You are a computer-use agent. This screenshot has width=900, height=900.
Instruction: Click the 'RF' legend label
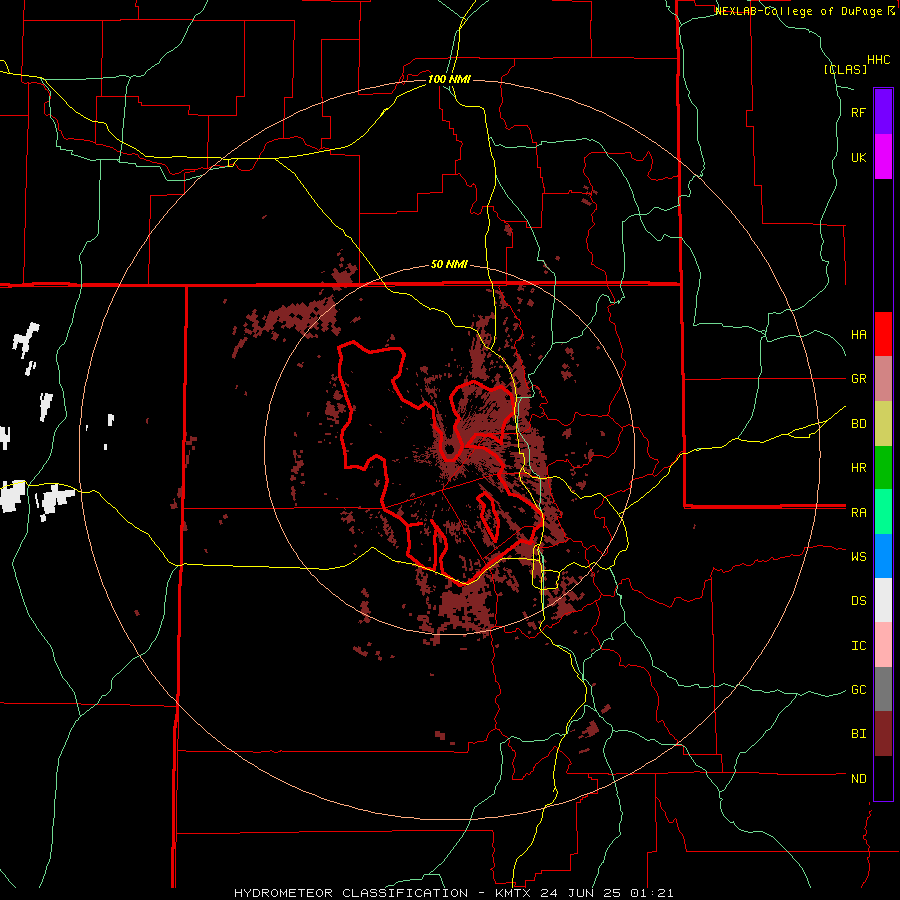pyautogui.click(x=858, y=112)
